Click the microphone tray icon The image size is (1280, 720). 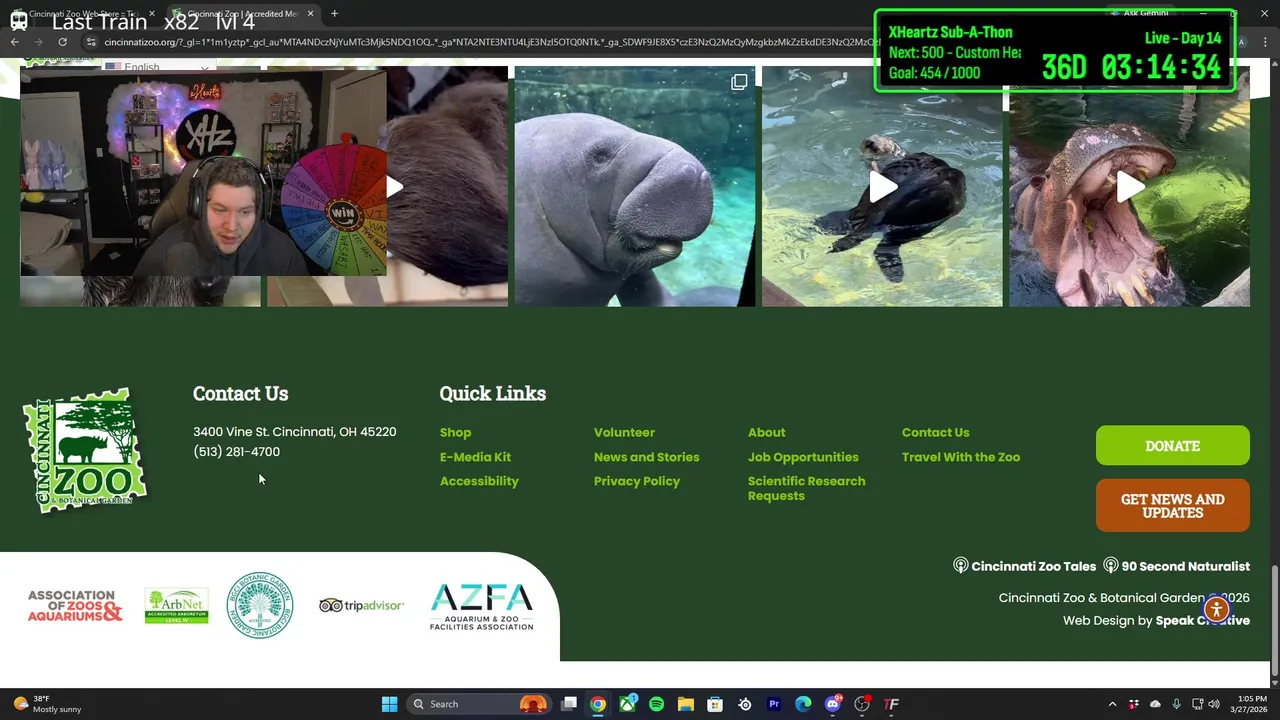point(1176,704)
